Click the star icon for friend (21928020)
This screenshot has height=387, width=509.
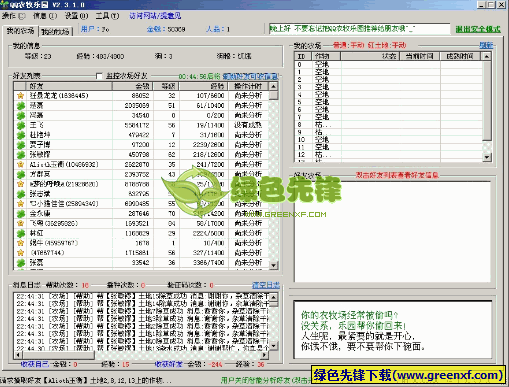coord(21,184)
